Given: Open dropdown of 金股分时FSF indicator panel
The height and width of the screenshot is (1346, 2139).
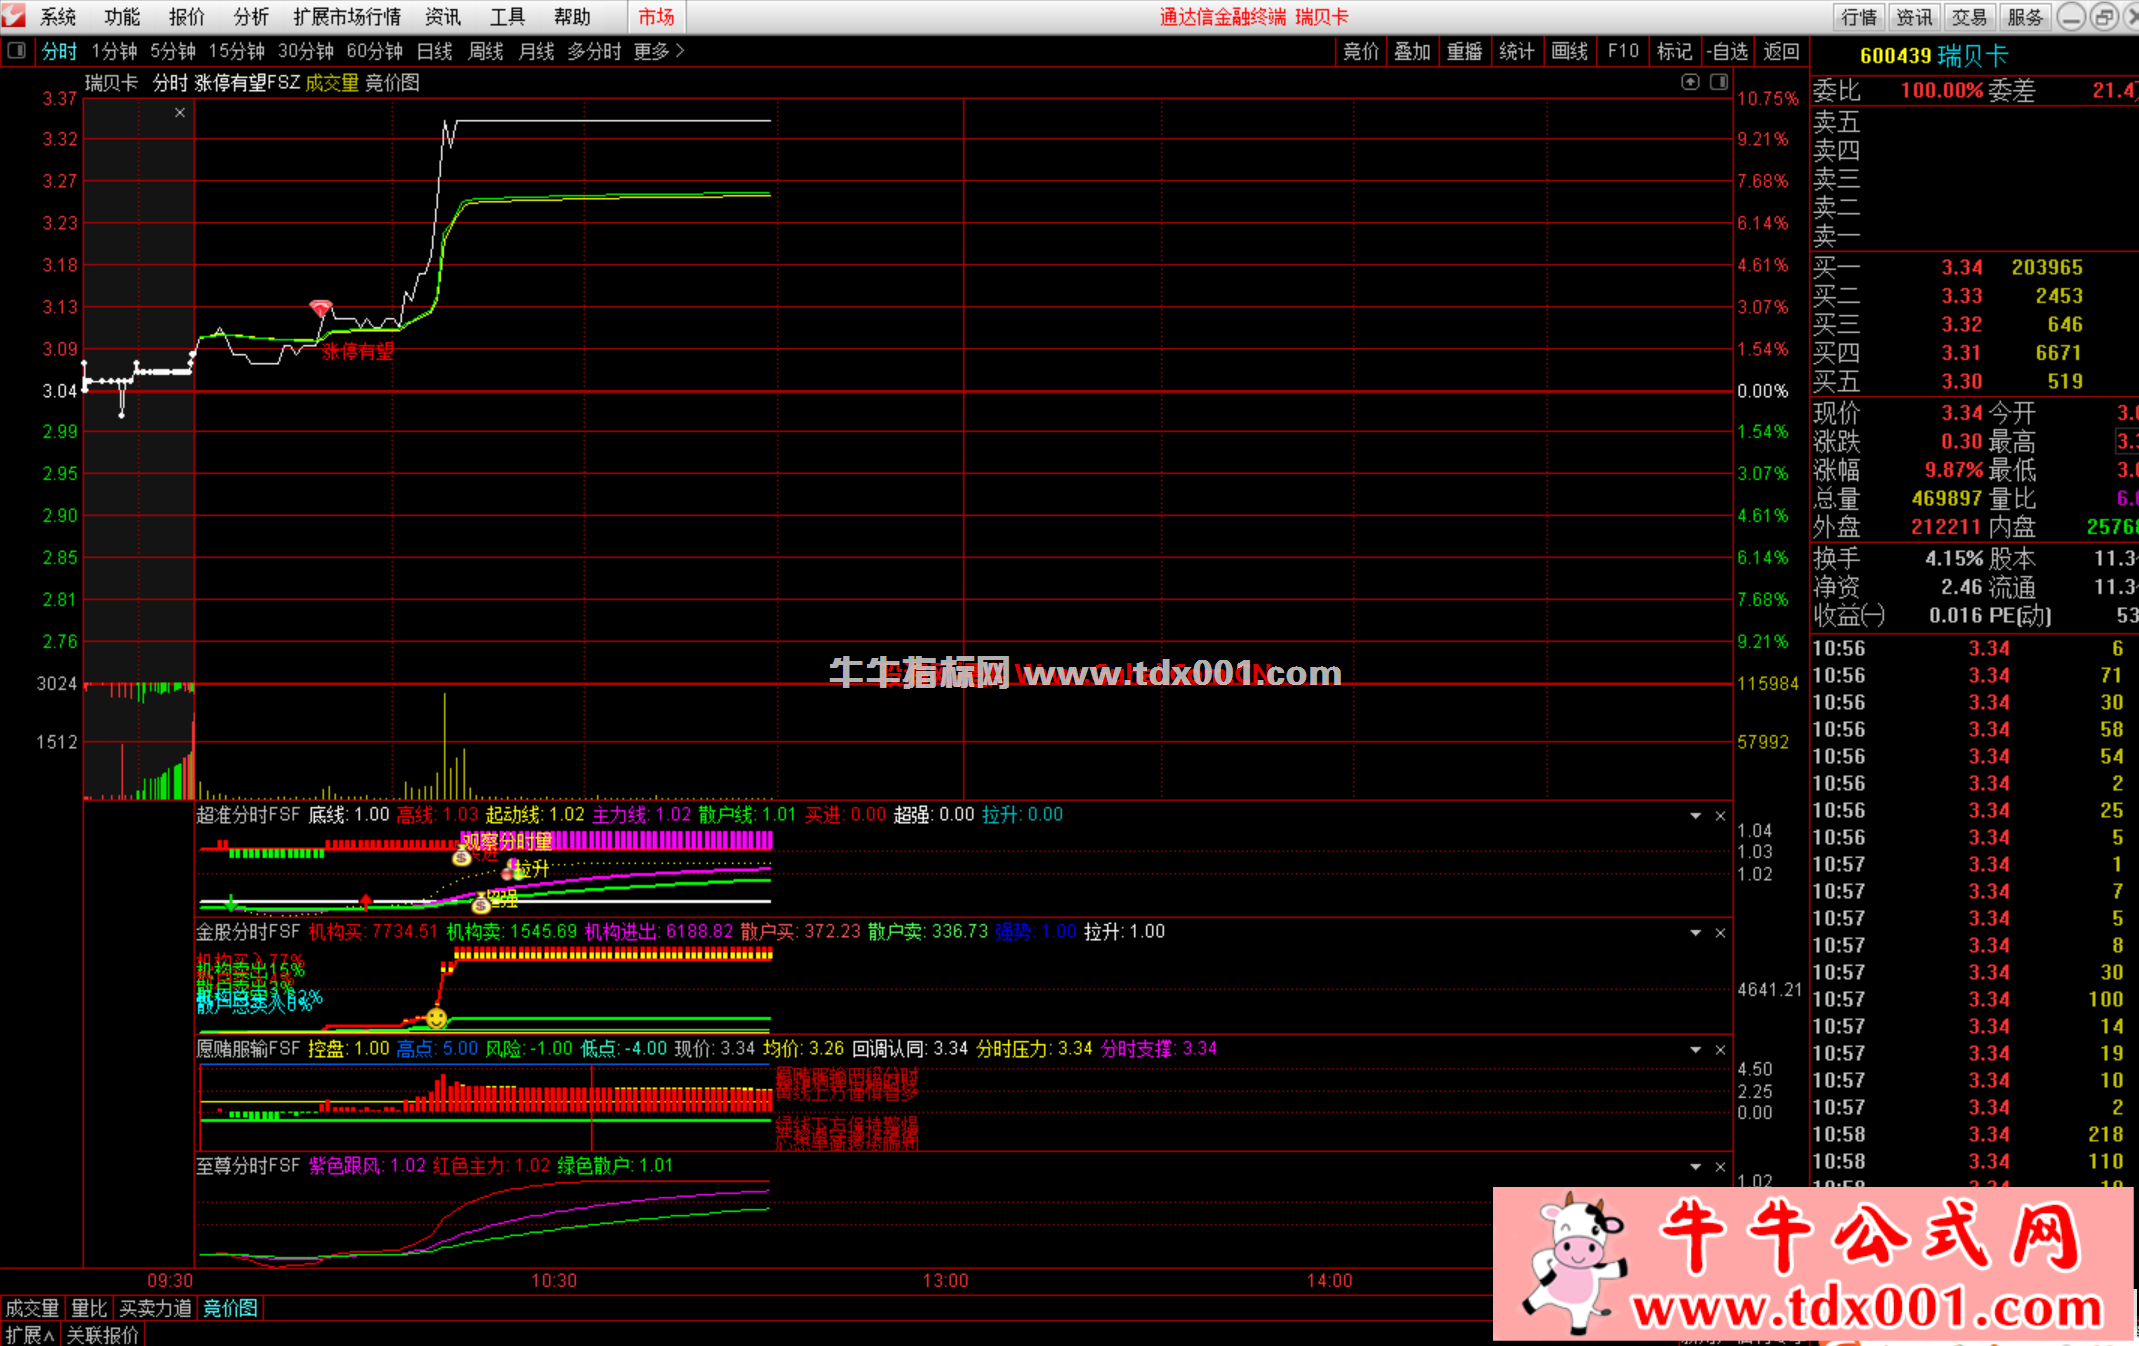Looking at the screenshot, I should (x=1695, y=933).
